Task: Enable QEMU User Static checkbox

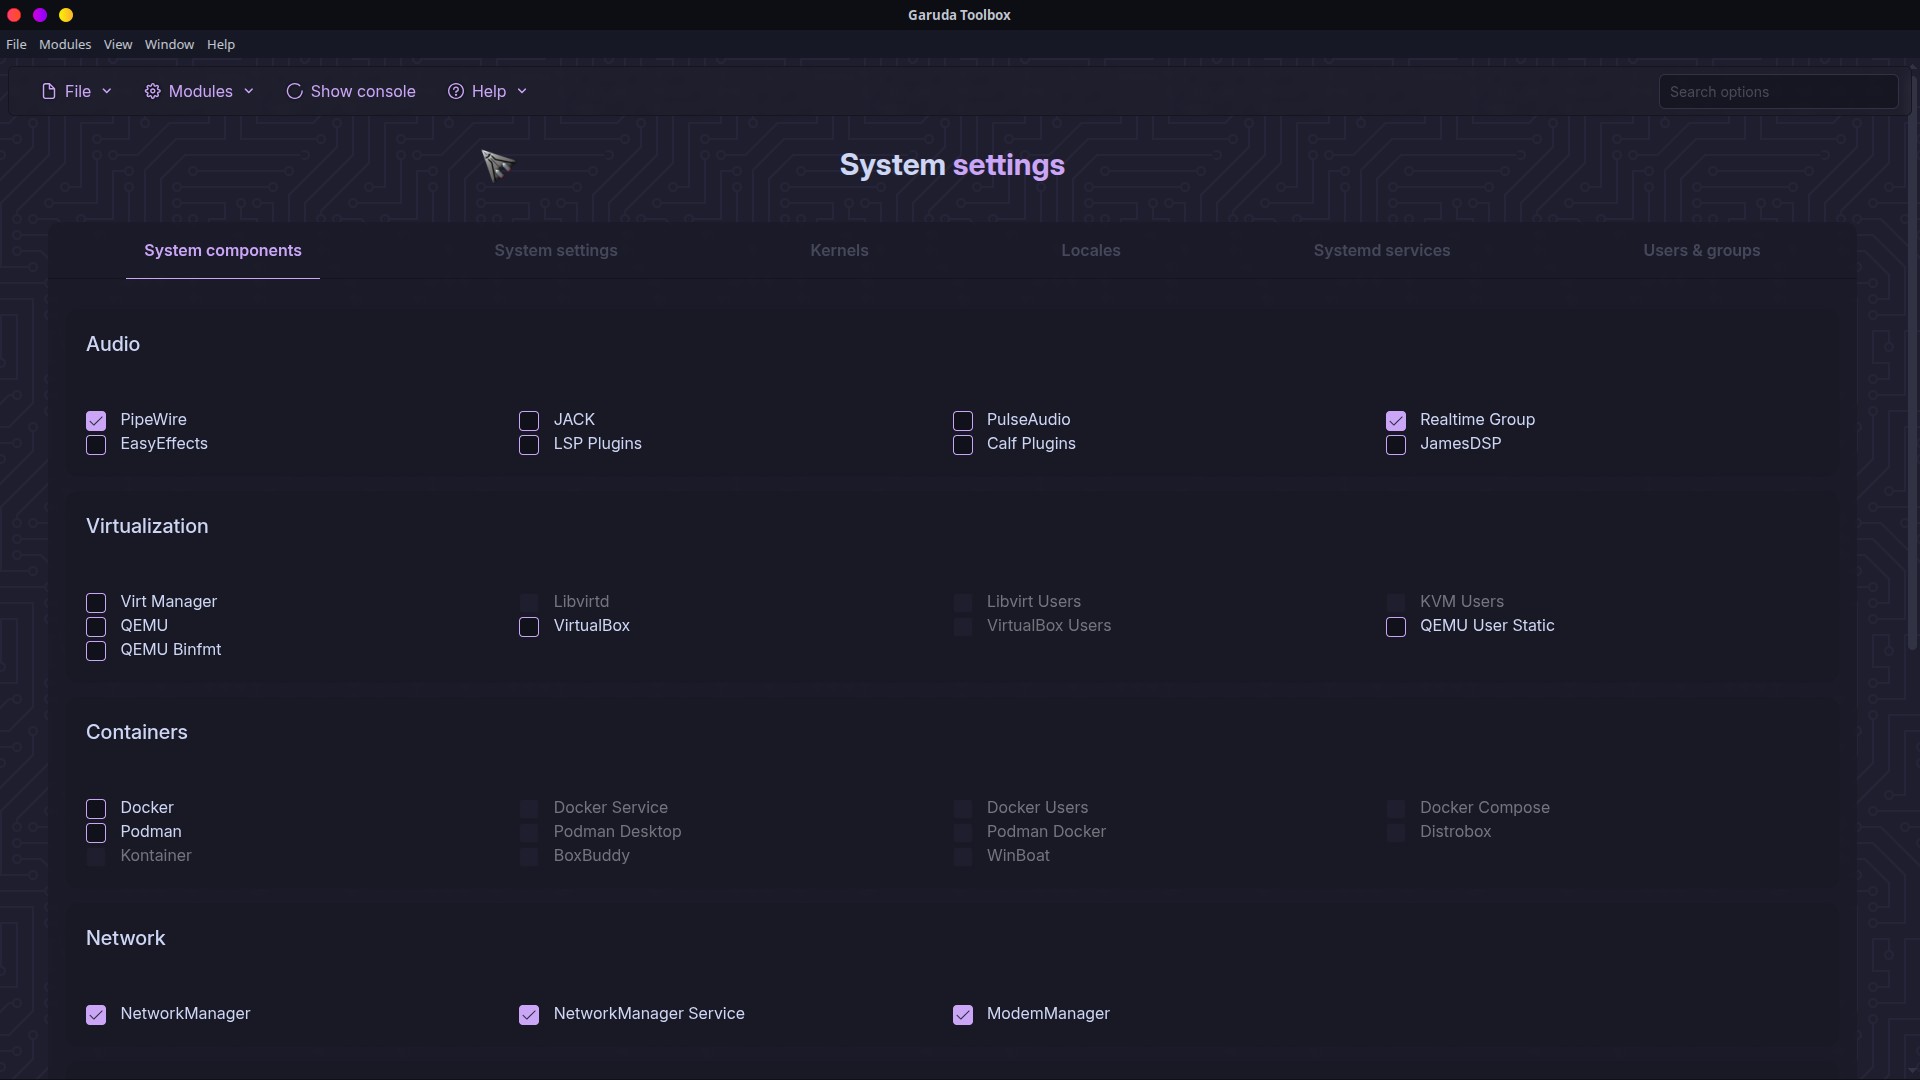Action: pos(1396,626)
